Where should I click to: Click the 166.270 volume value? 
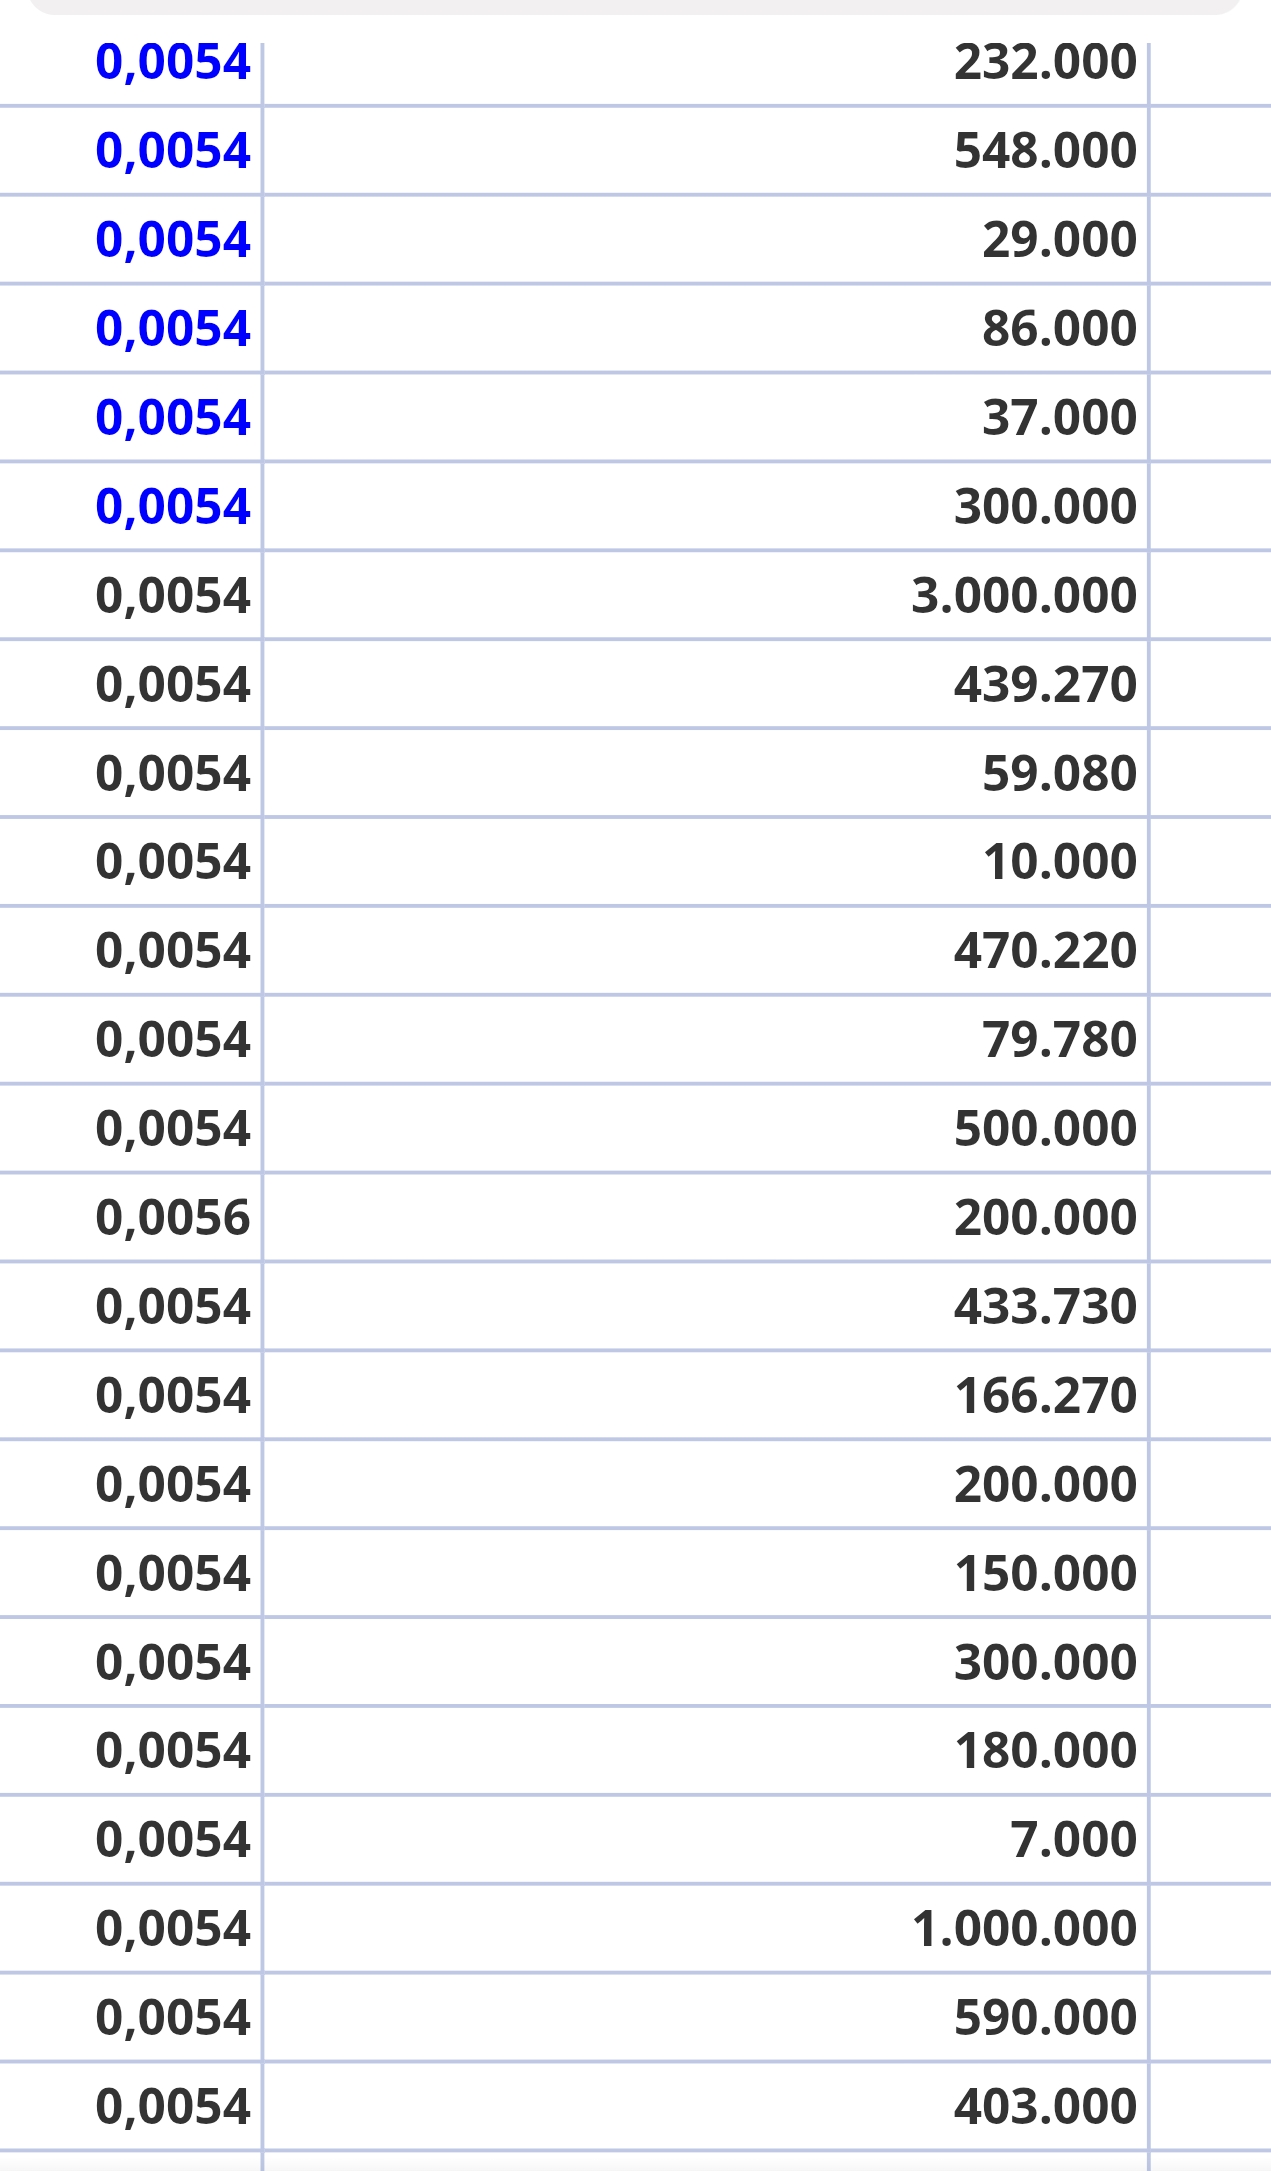pos(1045,1396)
